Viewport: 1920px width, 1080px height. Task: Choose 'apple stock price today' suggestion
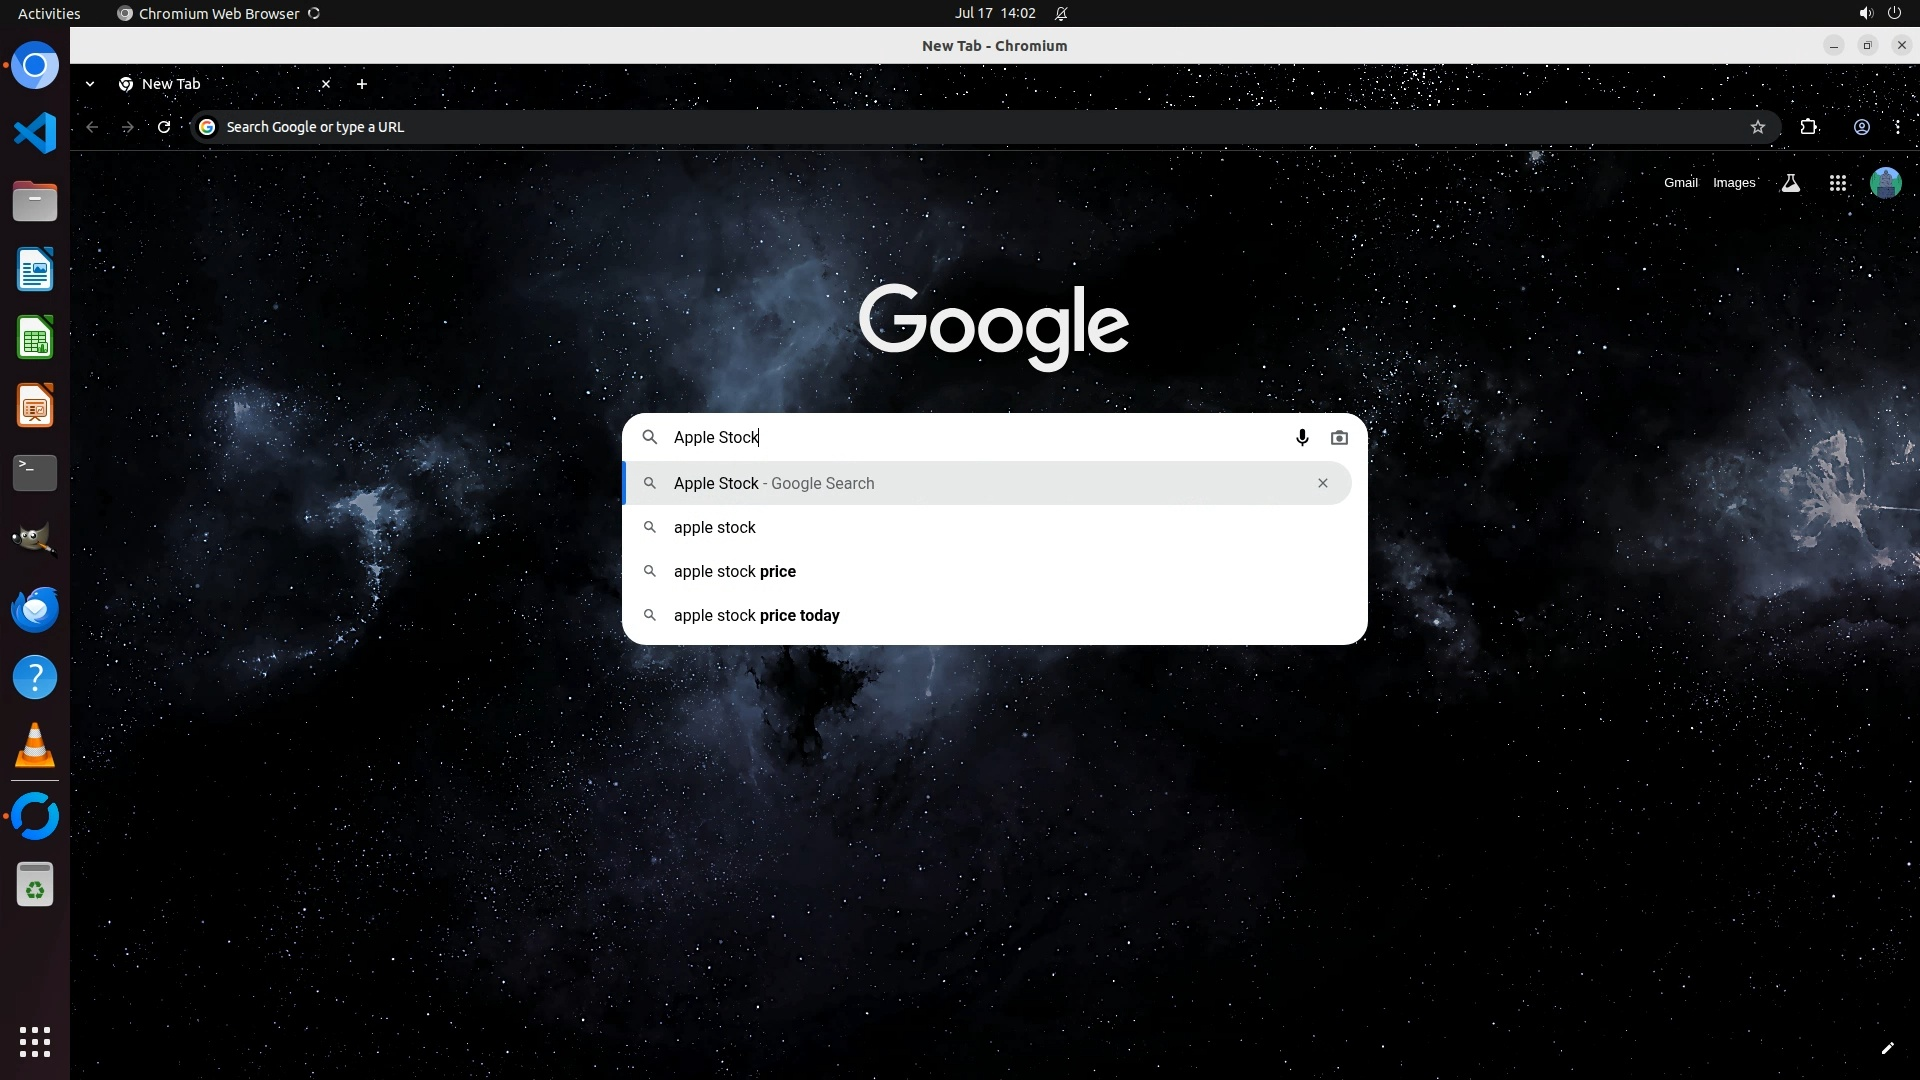(756, 616)
